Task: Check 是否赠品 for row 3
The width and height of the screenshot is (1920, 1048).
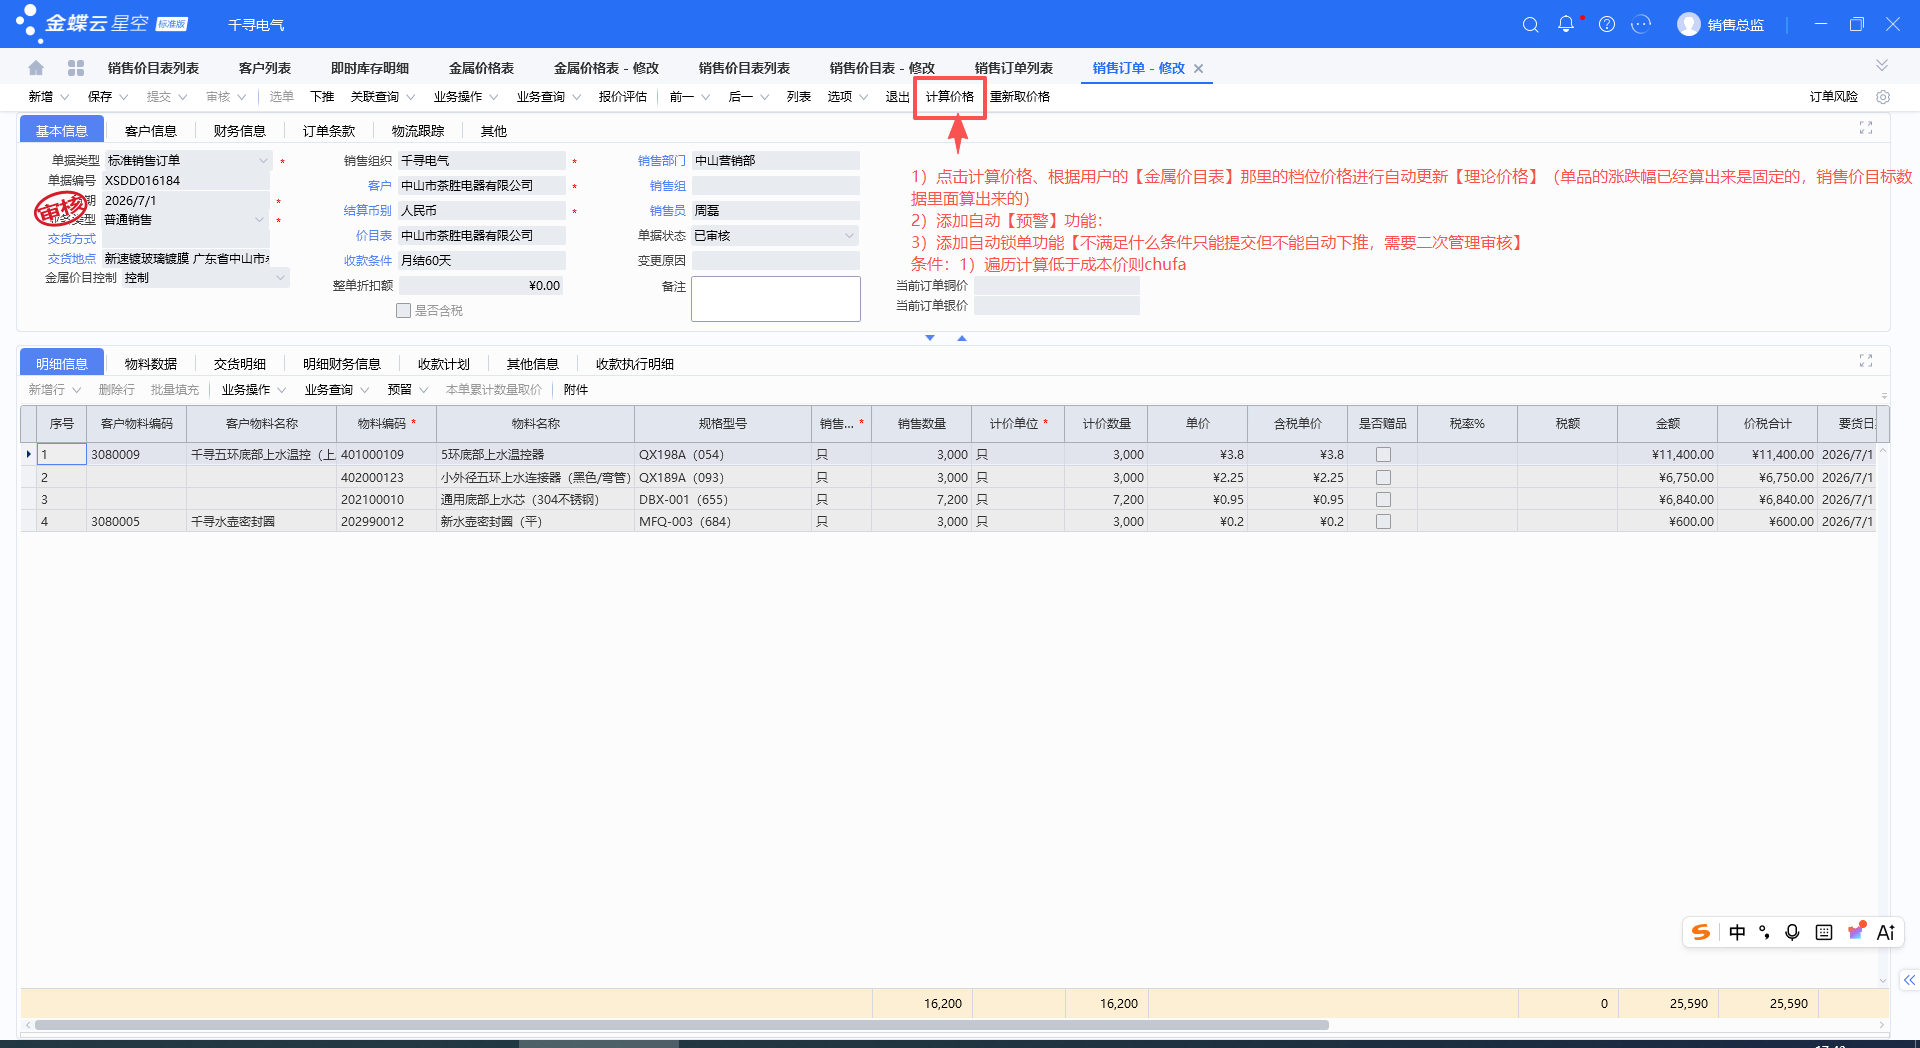Action: pos(1383,500)
